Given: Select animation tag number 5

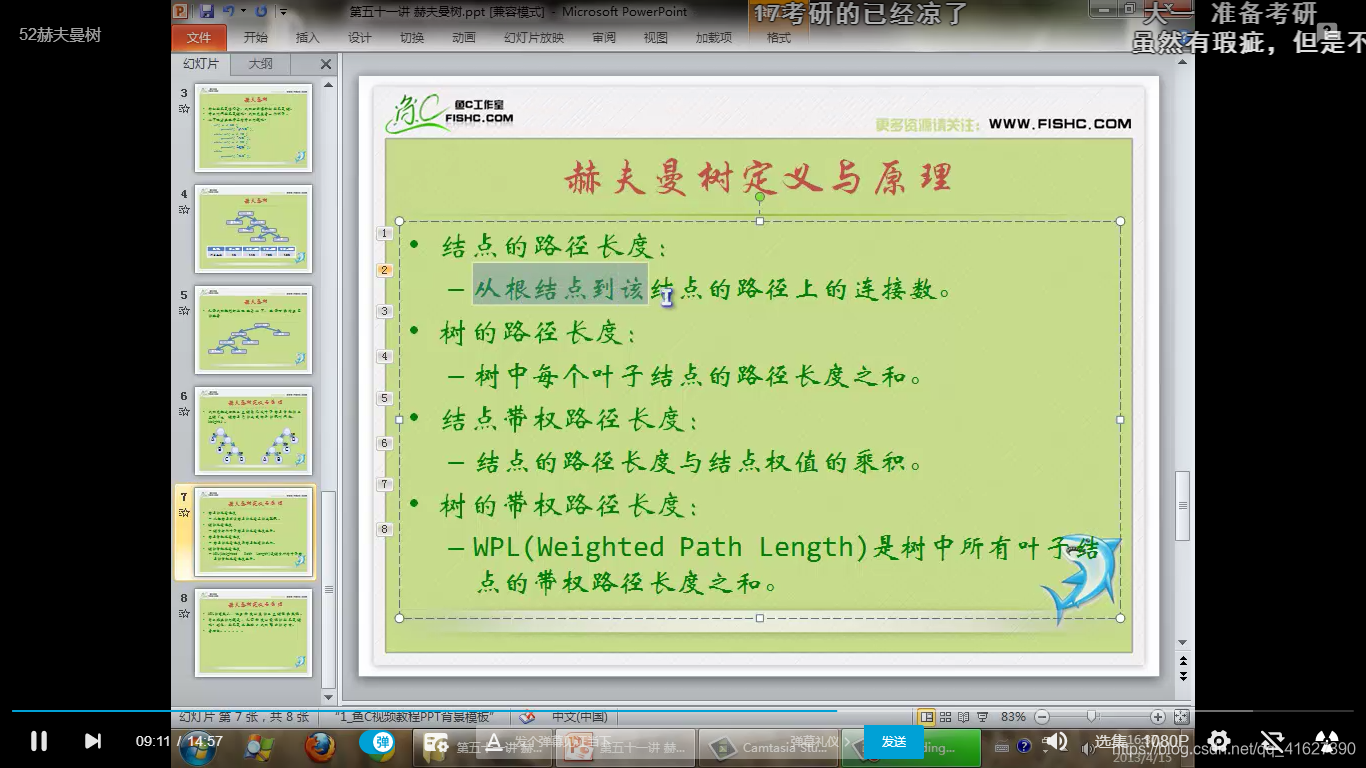Looking at the screenshot, I should pyautogui.click(x=384, y=398).
